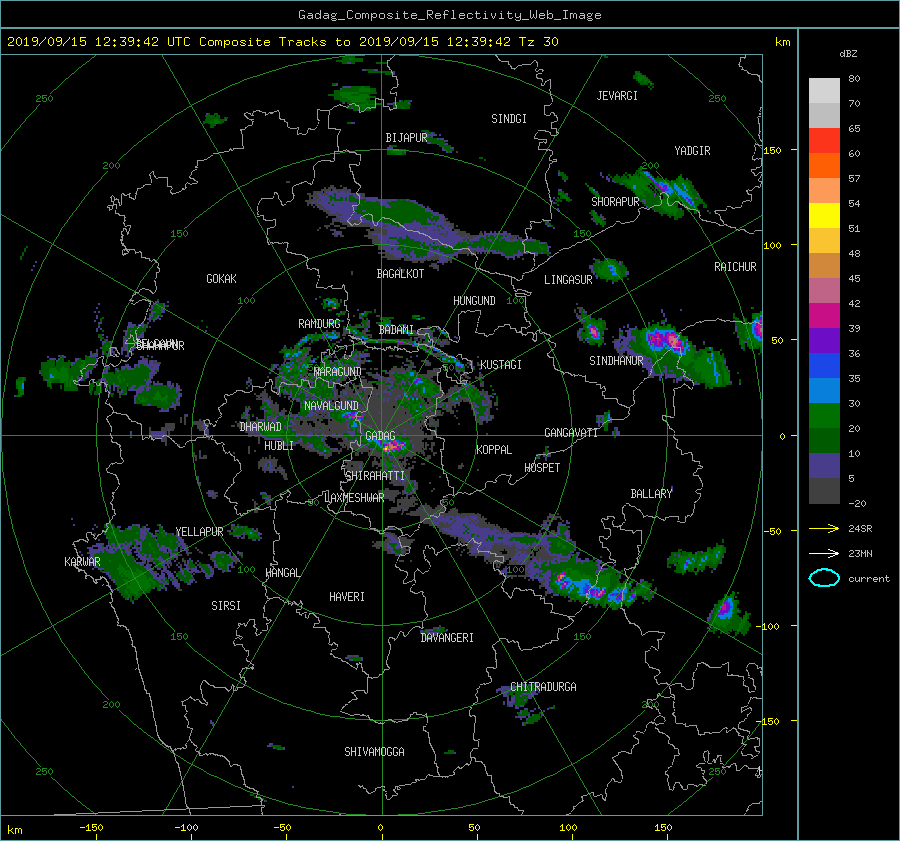Click the 80 value at legend top
Screen dimensions: 900x841
click(854, 79)
